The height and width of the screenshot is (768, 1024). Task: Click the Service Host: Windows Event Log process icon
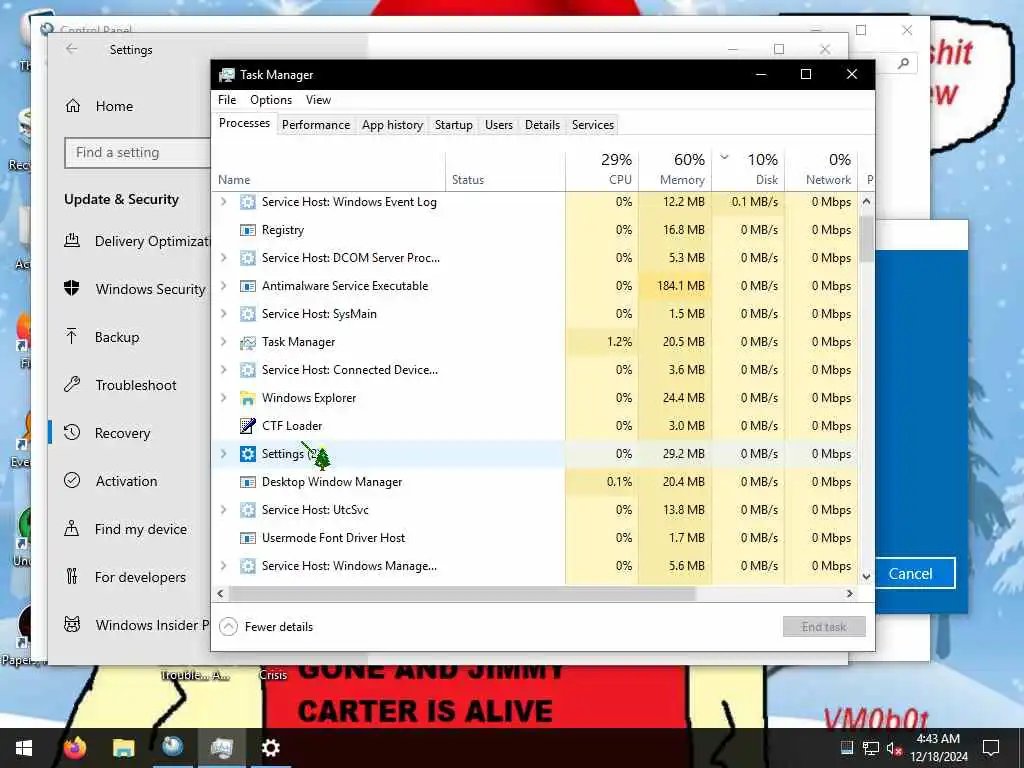point(248,202)
